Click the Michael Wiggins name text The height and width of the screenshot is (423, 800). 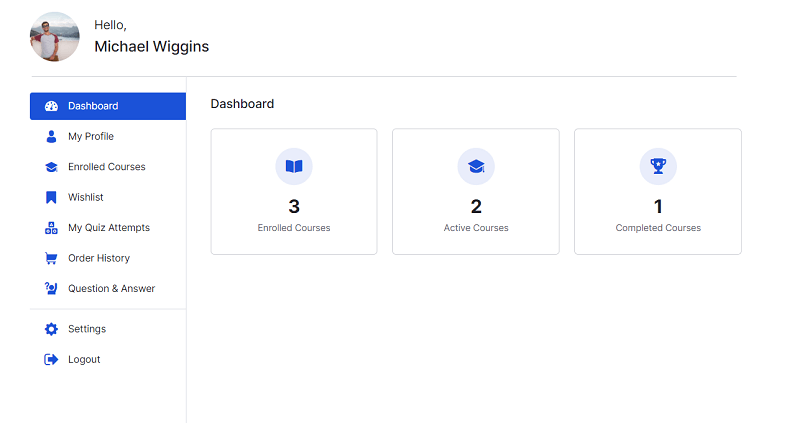click(152, 46)
